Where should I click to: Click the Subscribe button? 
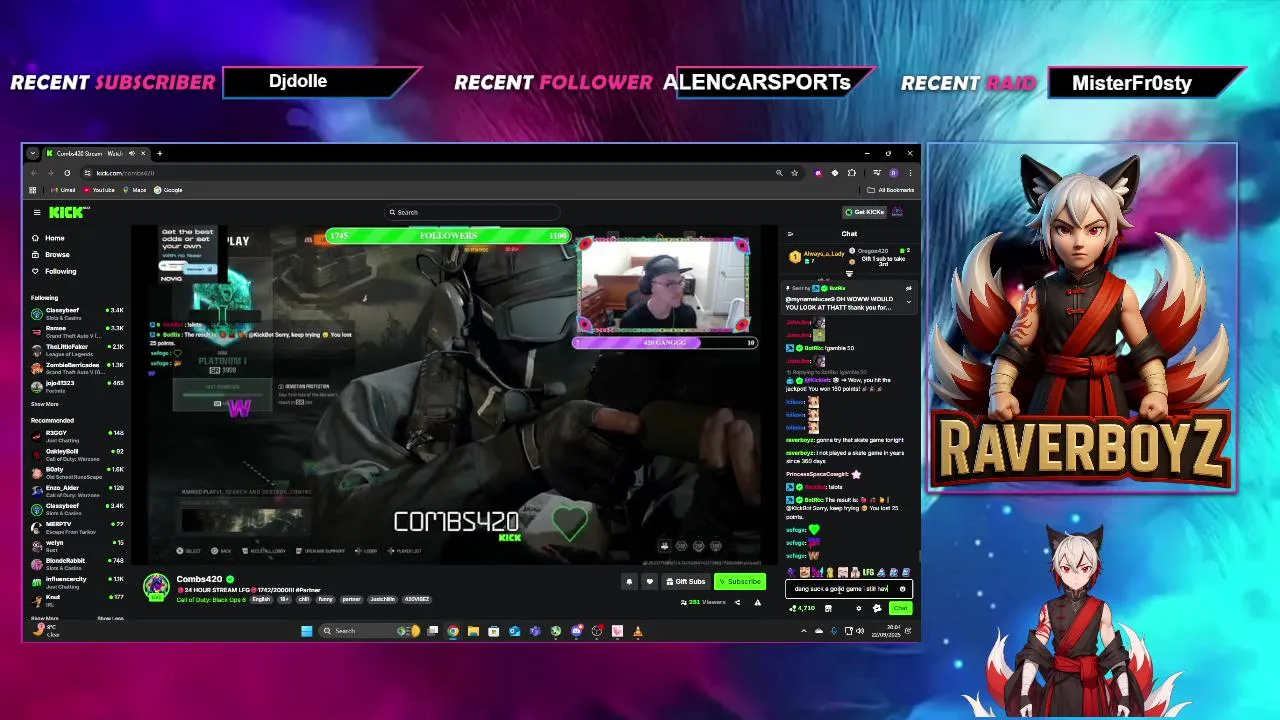click(x=739, y=582)
